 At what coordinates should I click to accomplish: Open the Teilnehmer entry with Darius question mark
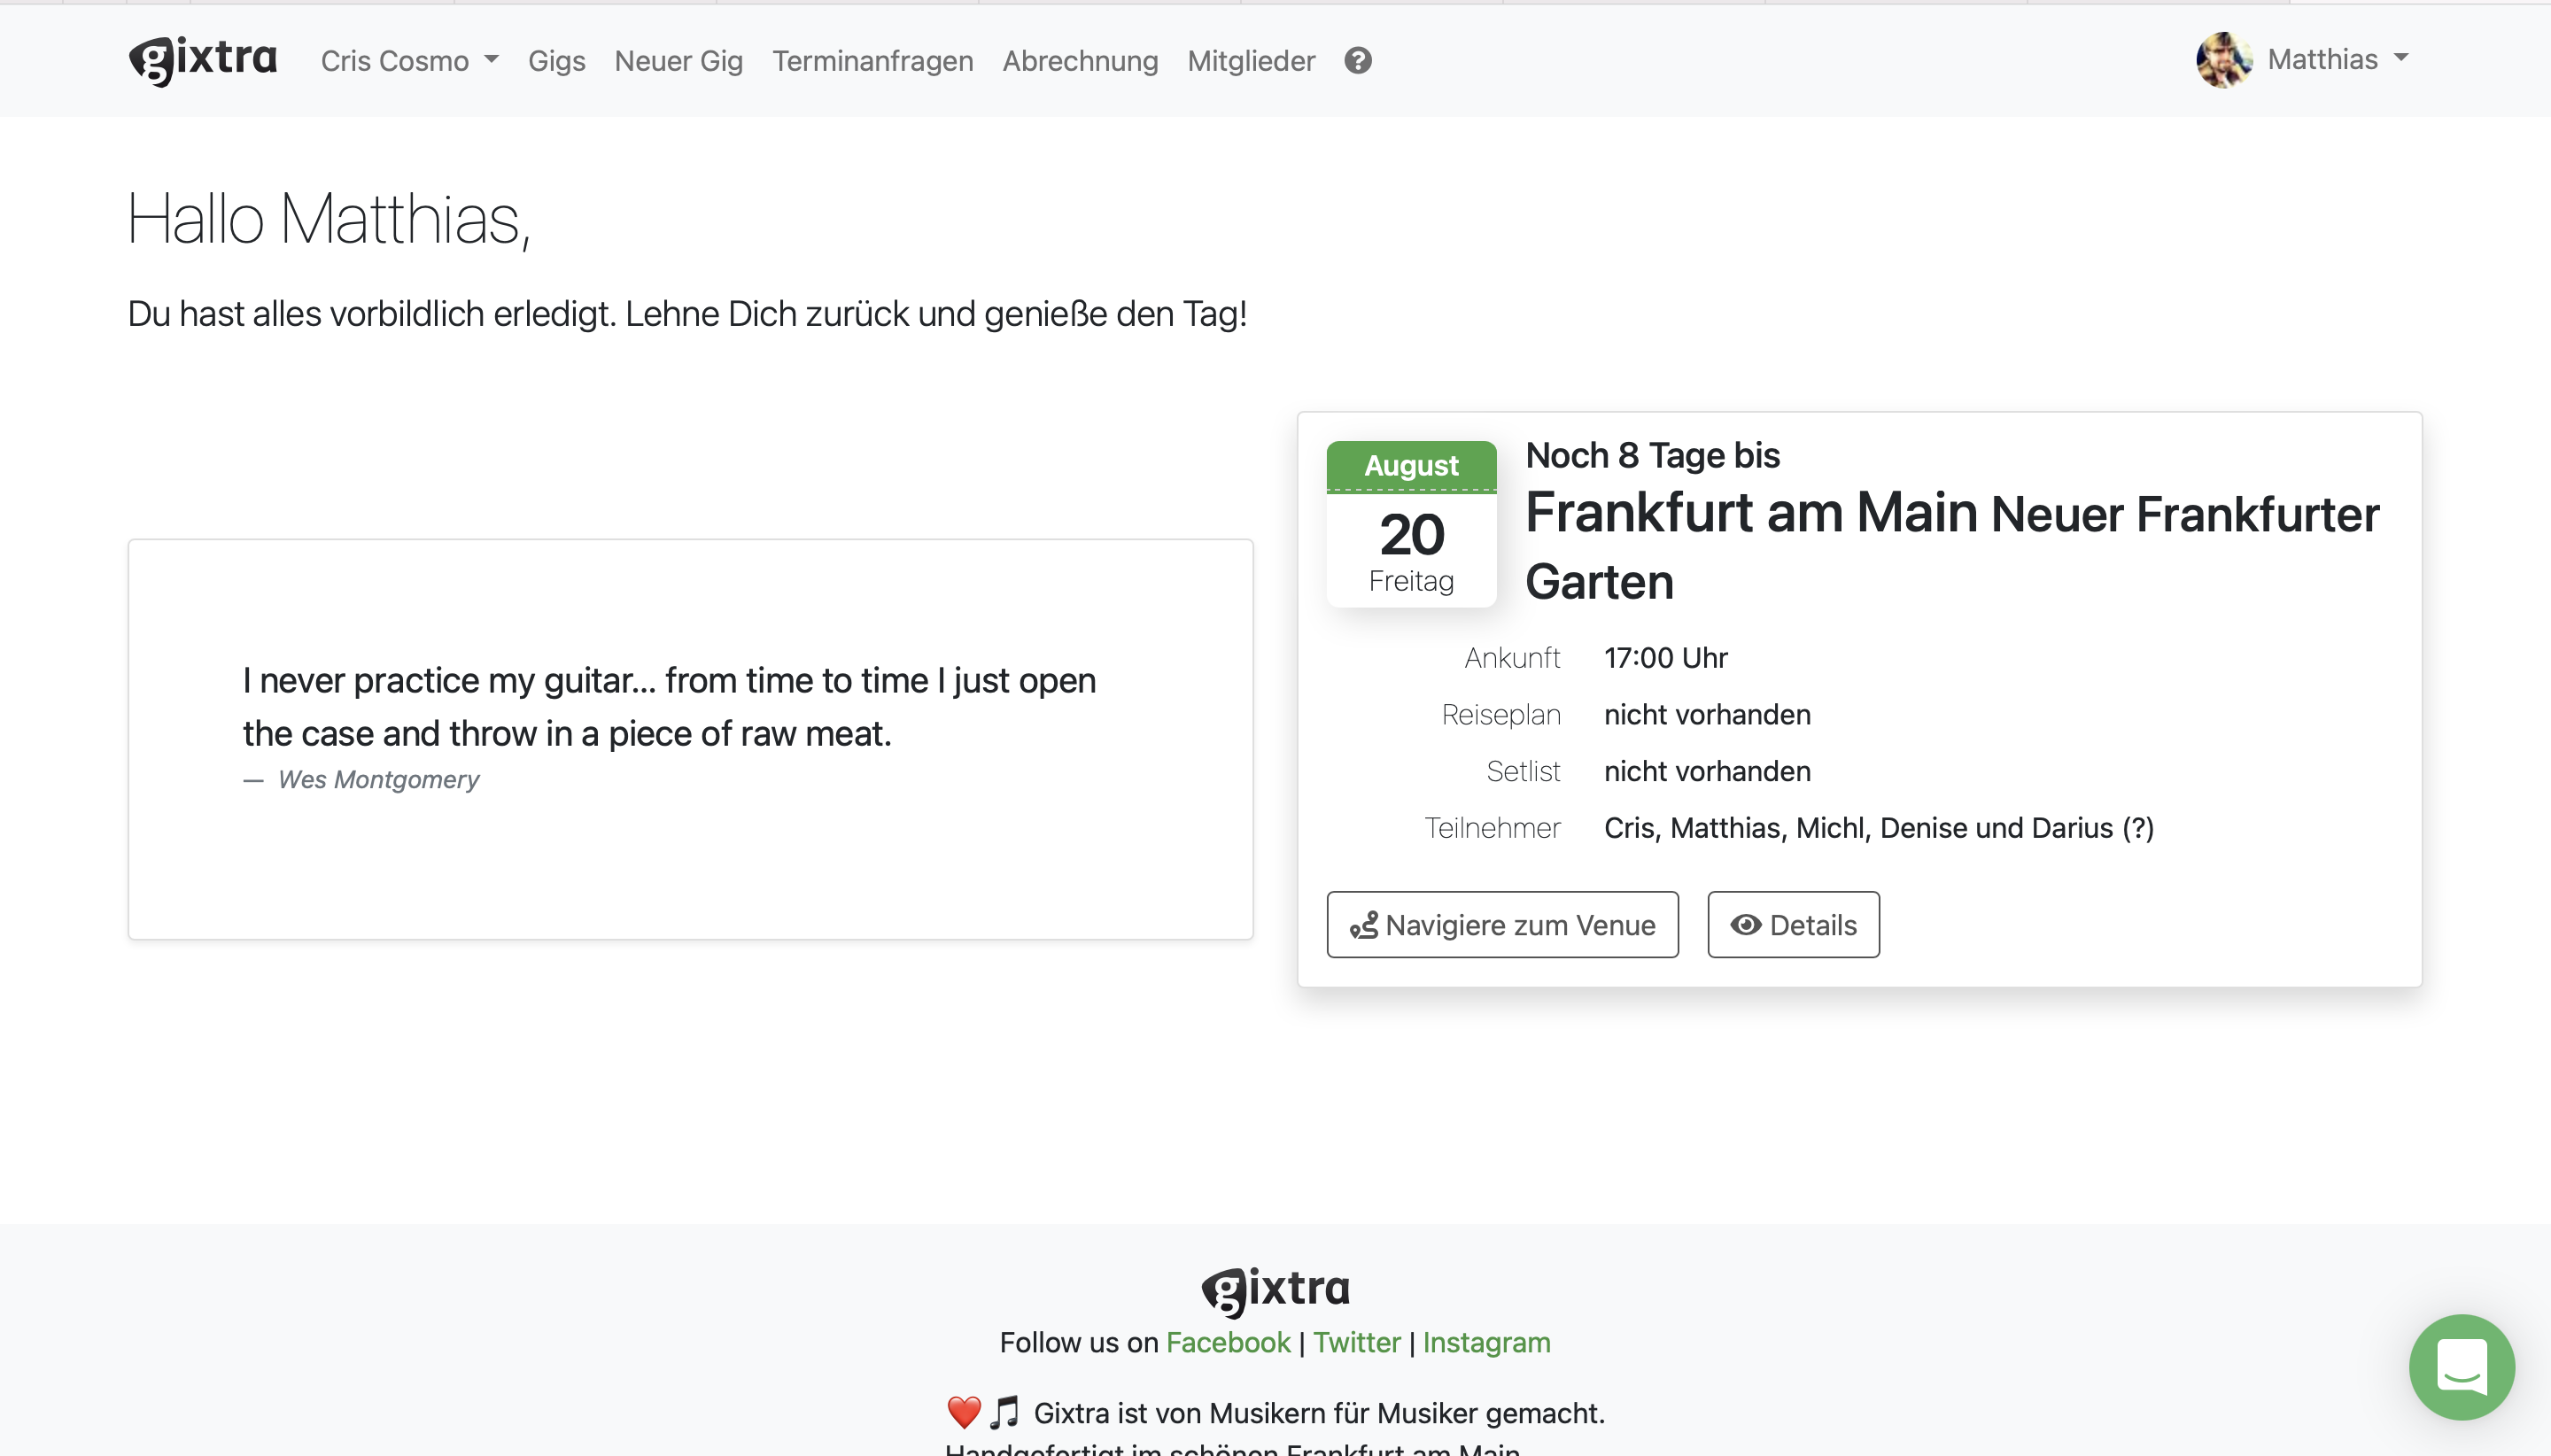(1879, 828)
